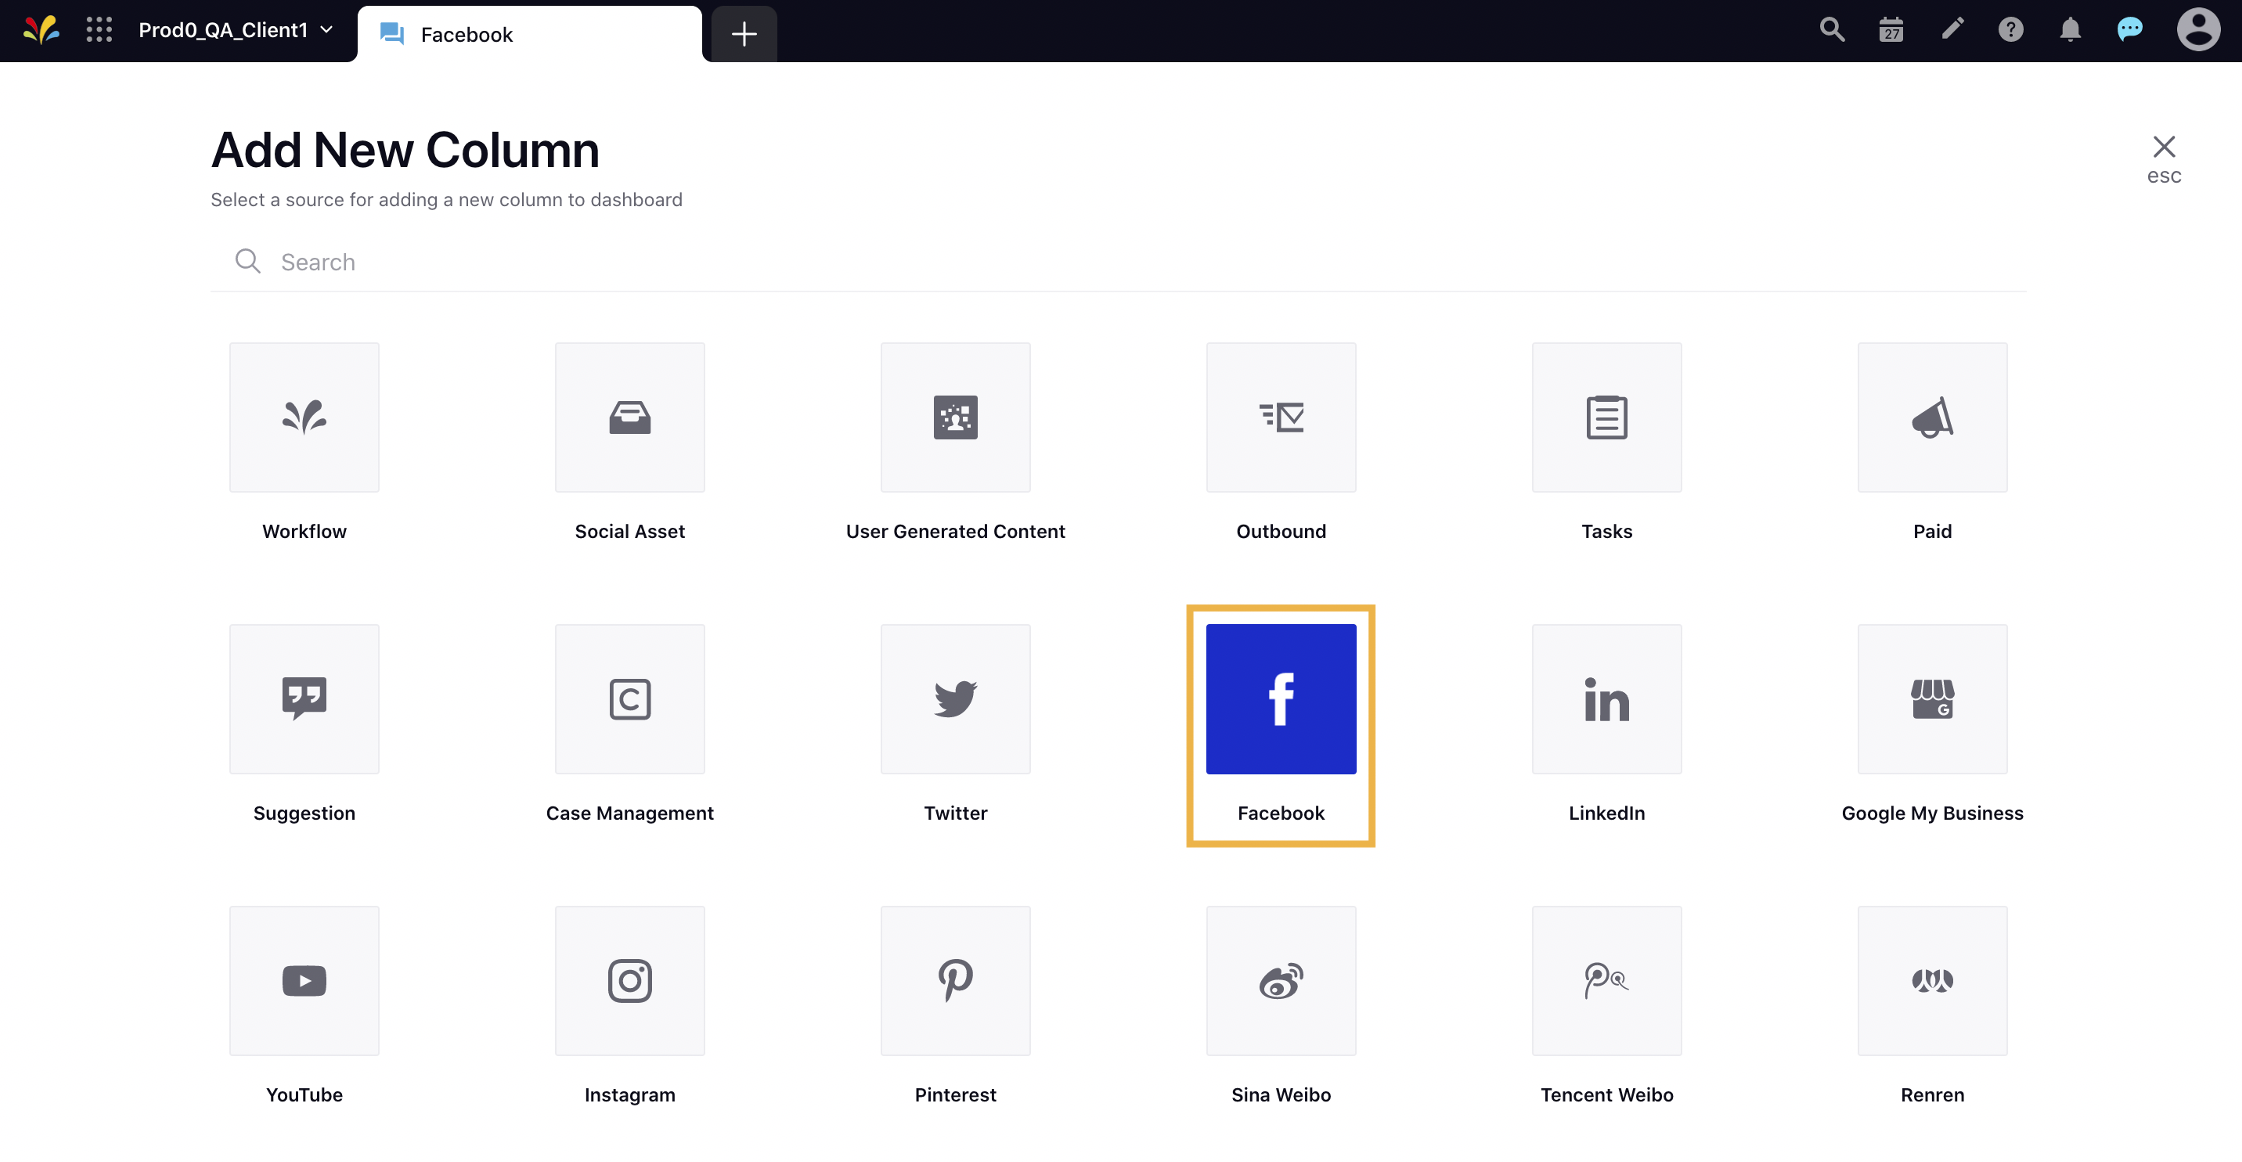Expand the Prod0_QA_Client1 workspace dropdown
Viewport: 2242px width, 1162px height.
tap(235, 30)
